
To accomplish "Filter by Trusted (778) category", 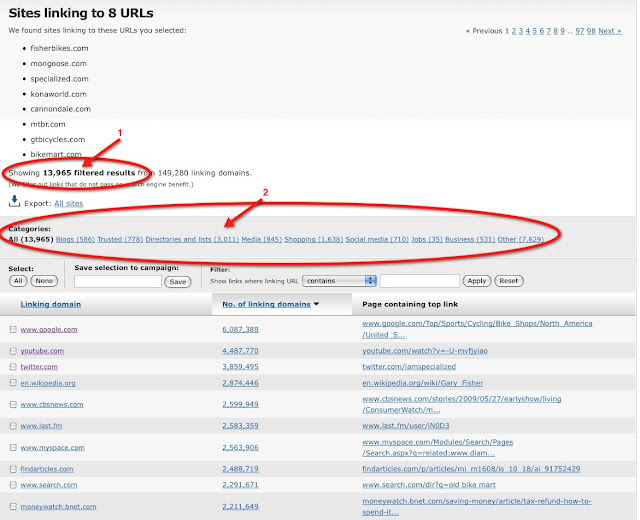I will point(120,239).
